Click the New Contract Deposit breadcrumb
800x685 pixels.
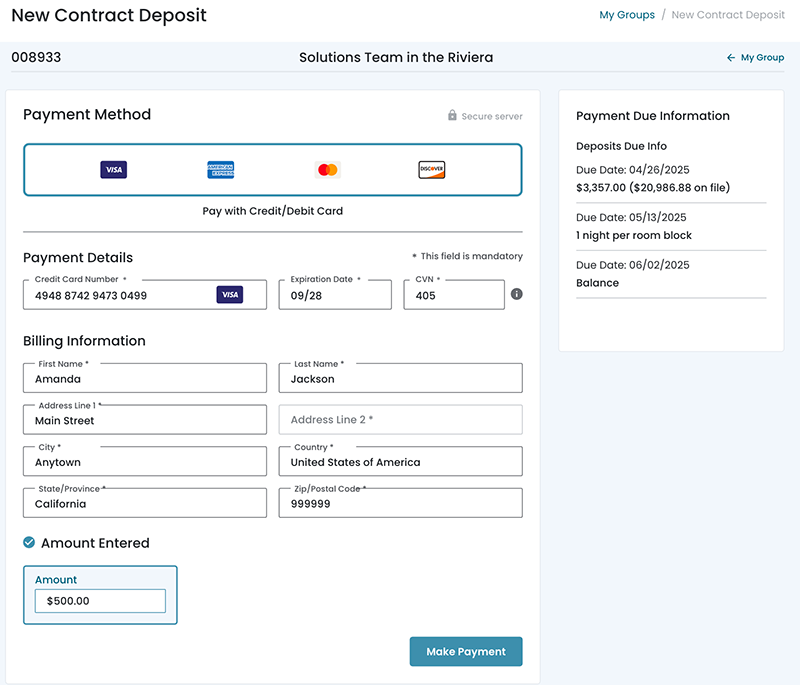[728, 15]
